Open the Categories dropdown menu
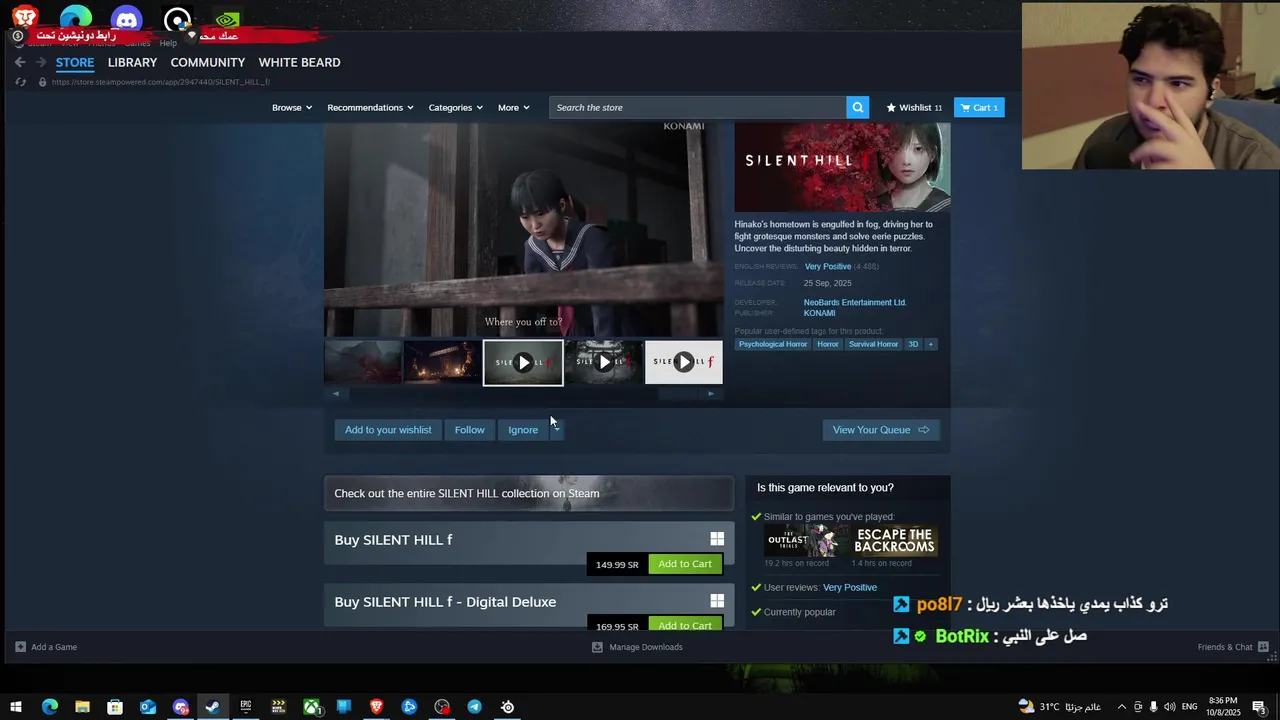1280x720 pixels. coord(456,107)
